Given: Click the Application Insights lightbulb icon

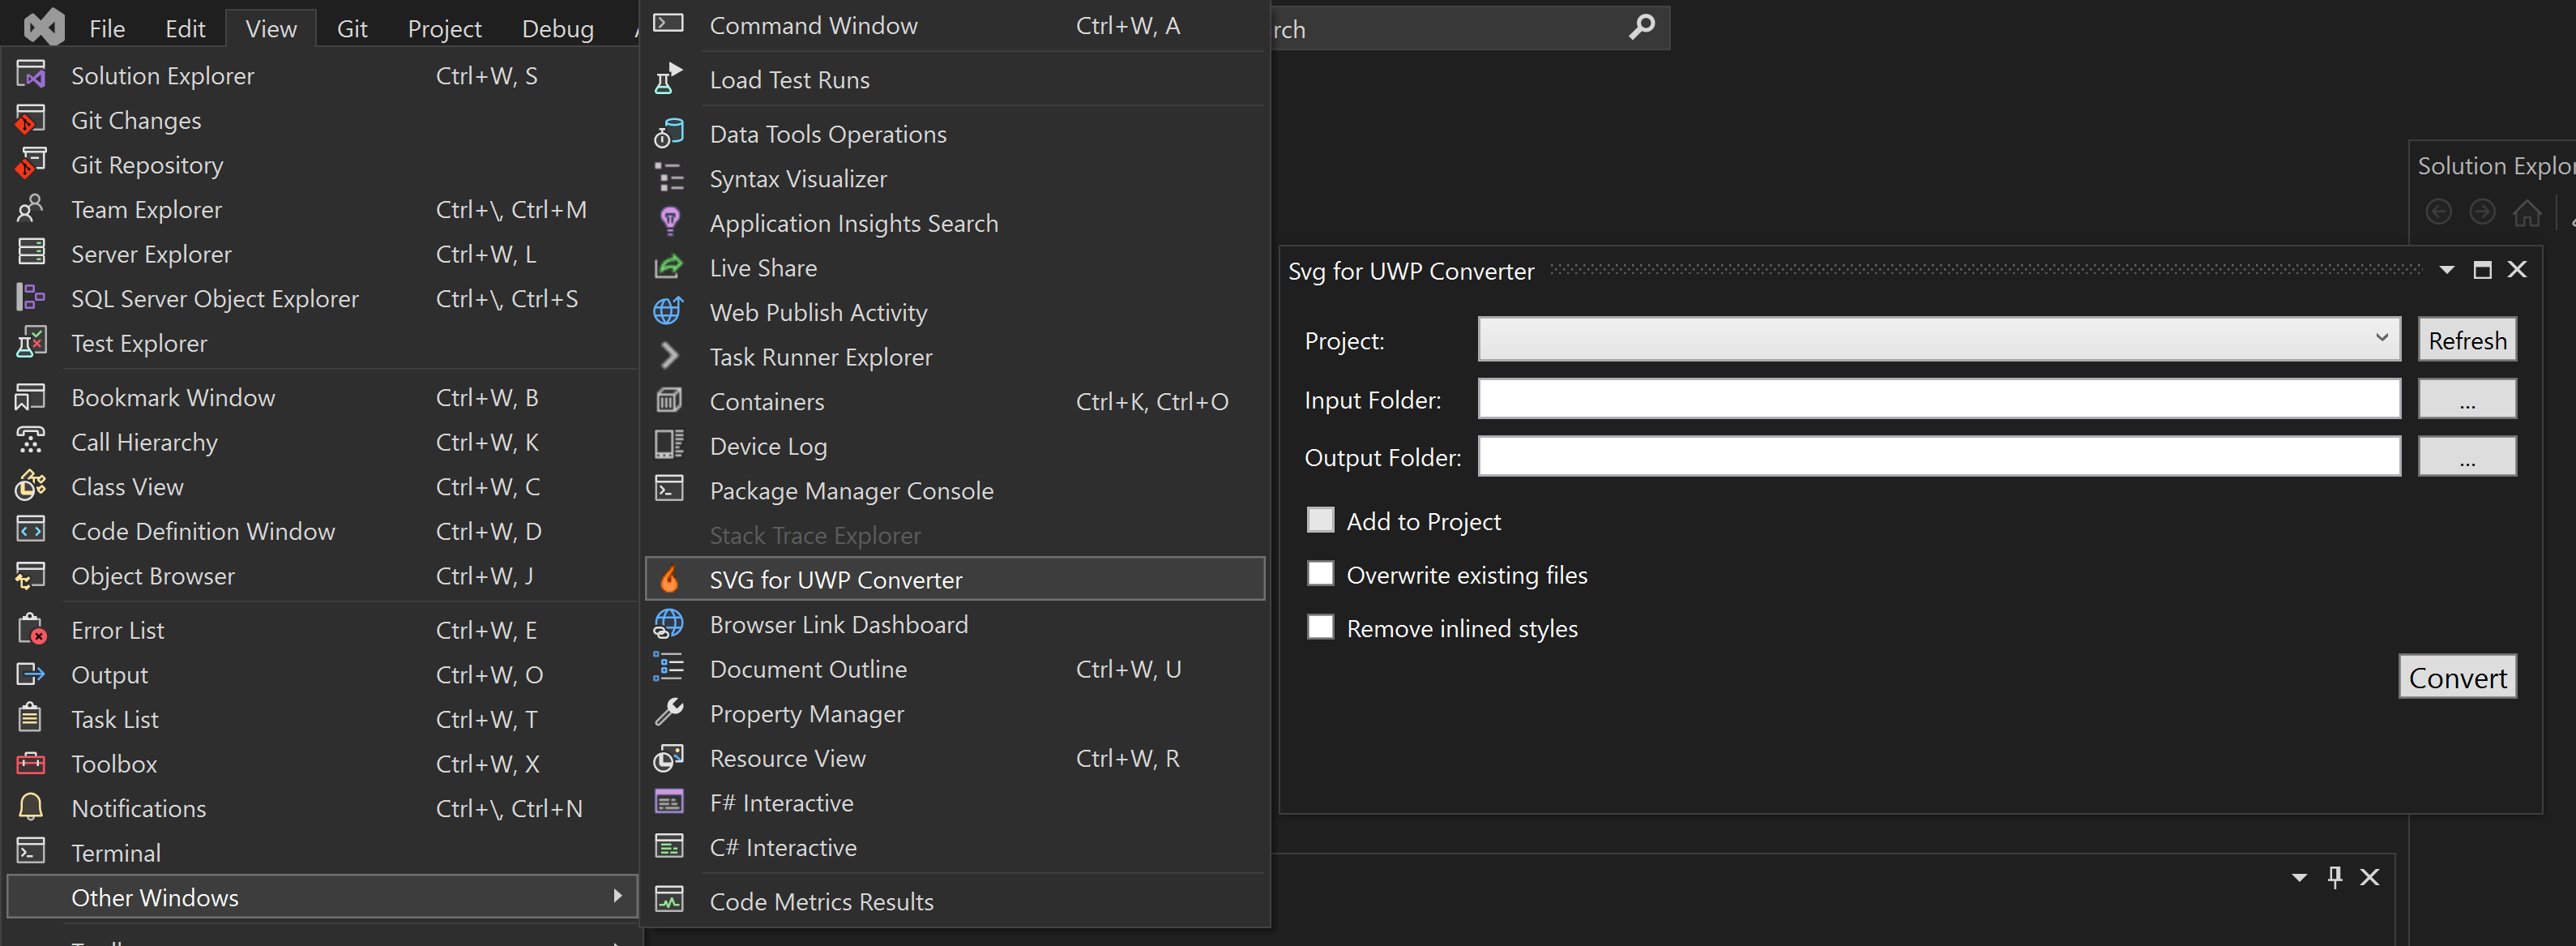Looking at the screenshot, I should (x=669, y=222).
